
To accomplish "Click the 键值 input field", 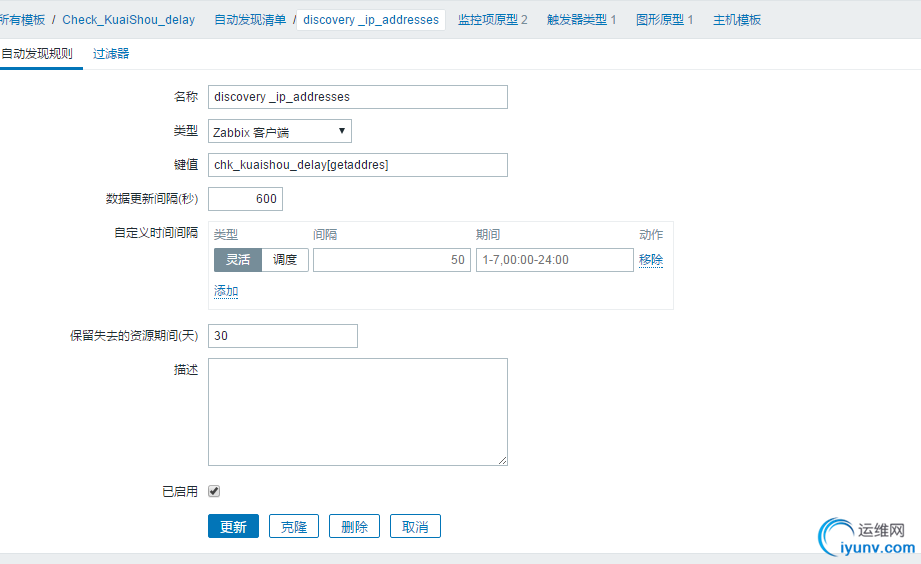I will (x=358, y=165).
